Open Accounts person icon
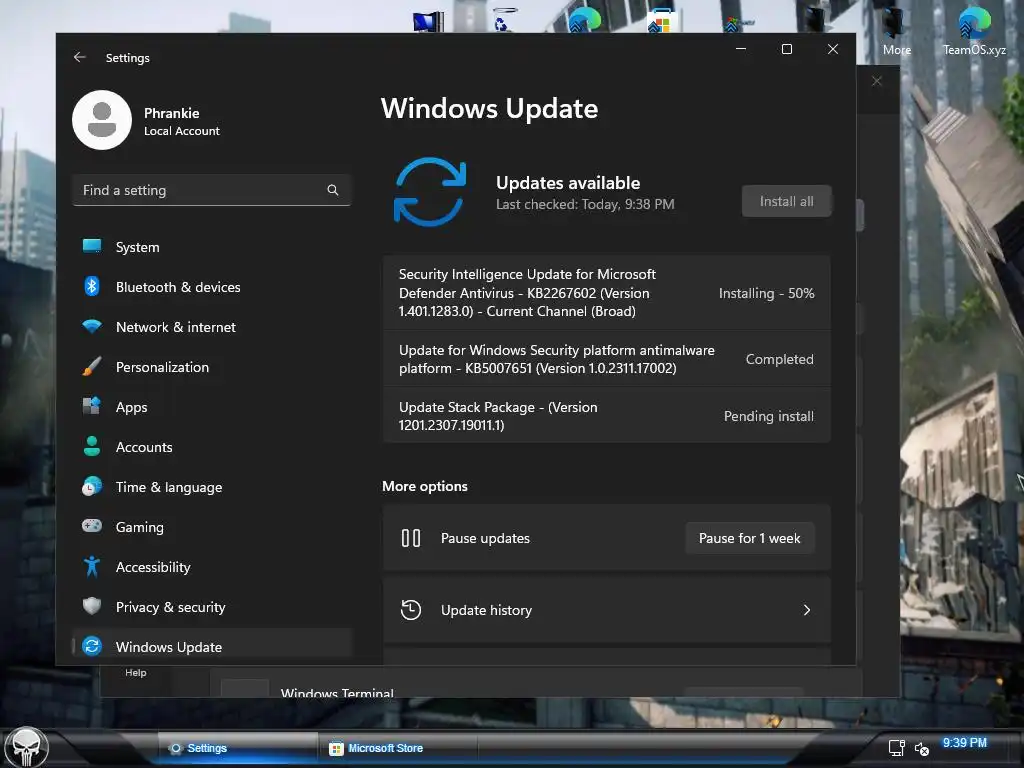This screenshot has height=768, width=1024. (92, 446)
